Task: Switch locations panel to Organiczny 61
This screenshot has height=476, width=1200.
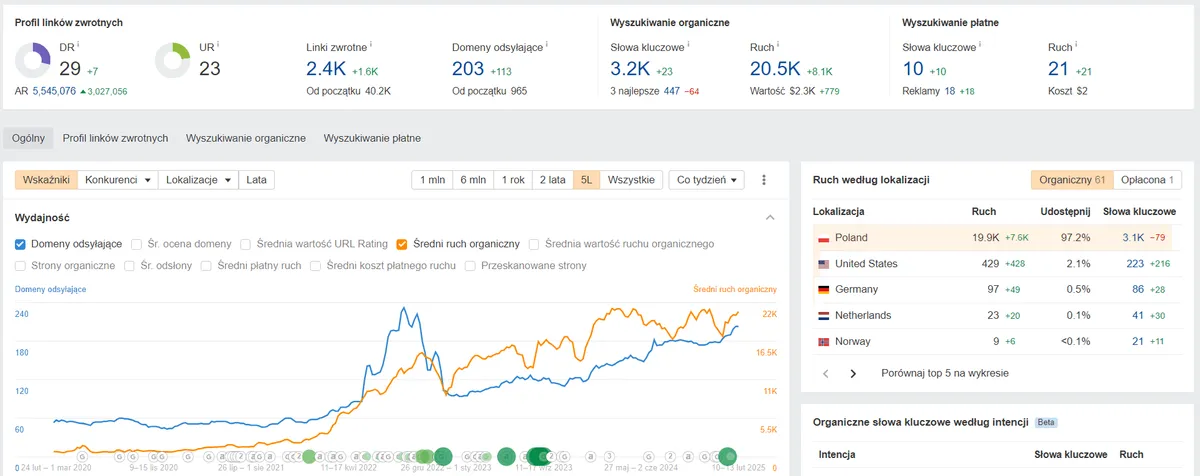Action: pos(1071,180)
